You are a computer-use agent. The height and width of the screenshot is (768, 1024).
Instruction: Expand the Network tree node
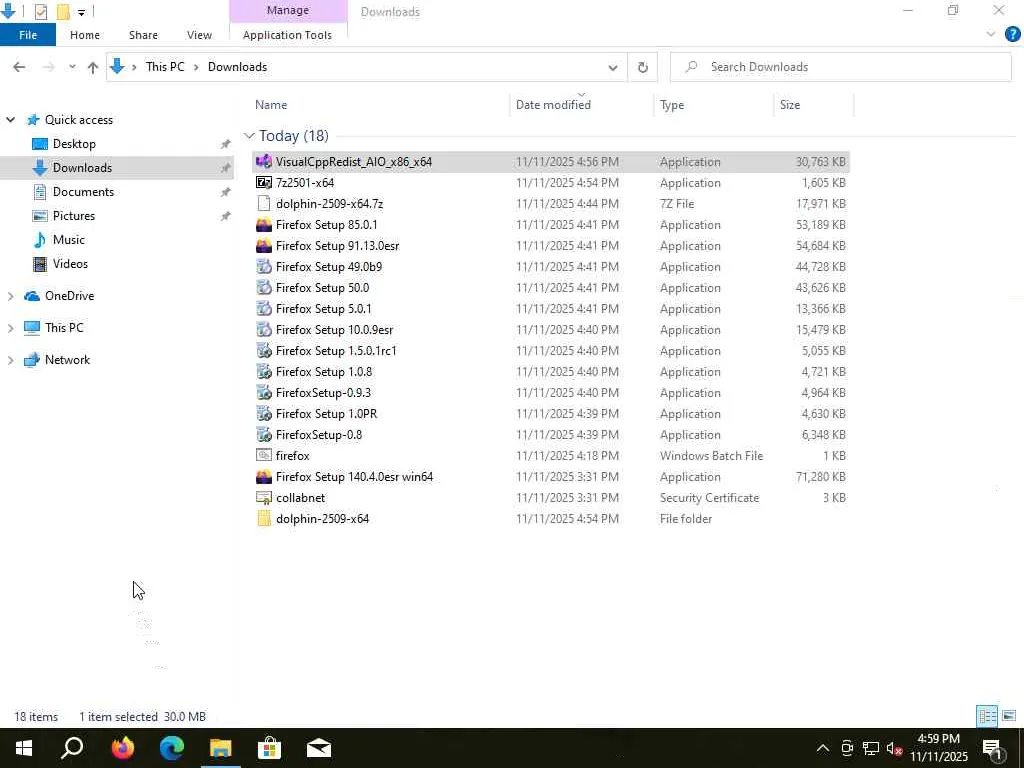click(x=10, y=360)
